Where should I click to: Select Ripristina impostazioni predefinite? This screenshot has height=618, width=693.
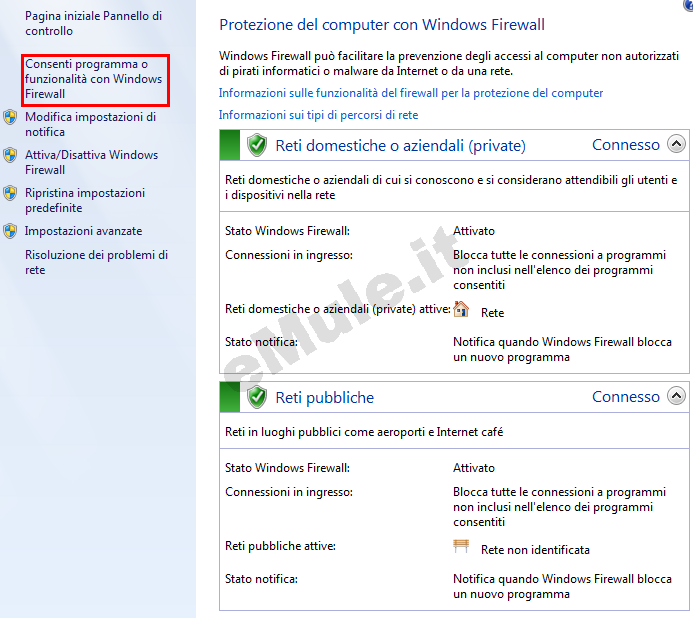(x=85, y=200)
